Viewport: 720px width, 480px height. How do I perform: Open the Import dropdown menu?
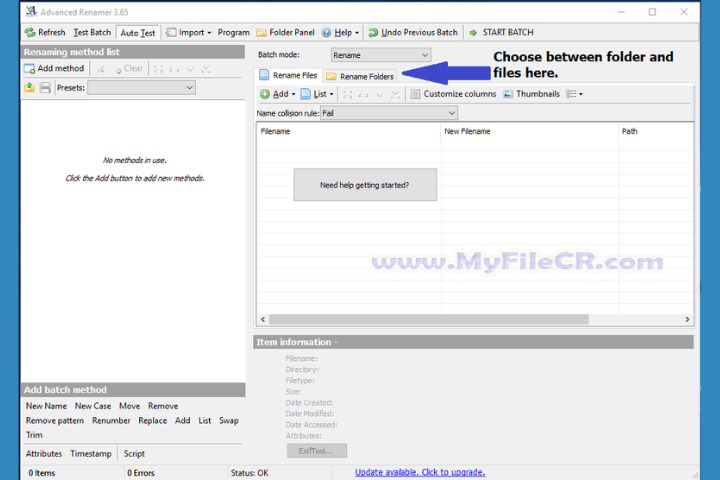[x=189, y=33]
